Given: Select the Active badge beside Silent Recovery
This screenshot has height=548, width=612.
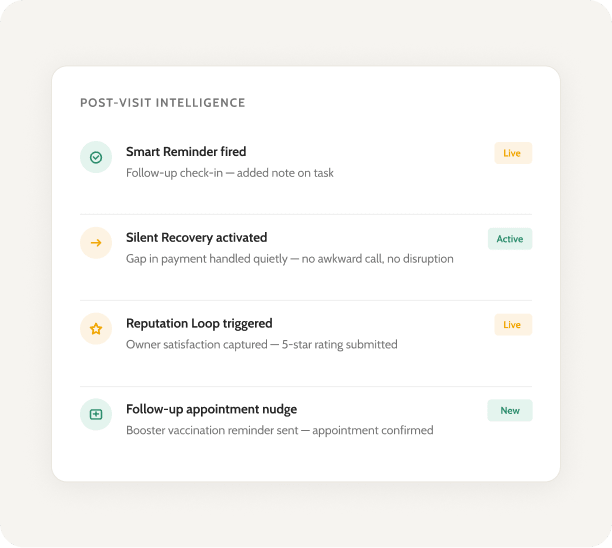Looking at the screenshot, I should 510,238.
